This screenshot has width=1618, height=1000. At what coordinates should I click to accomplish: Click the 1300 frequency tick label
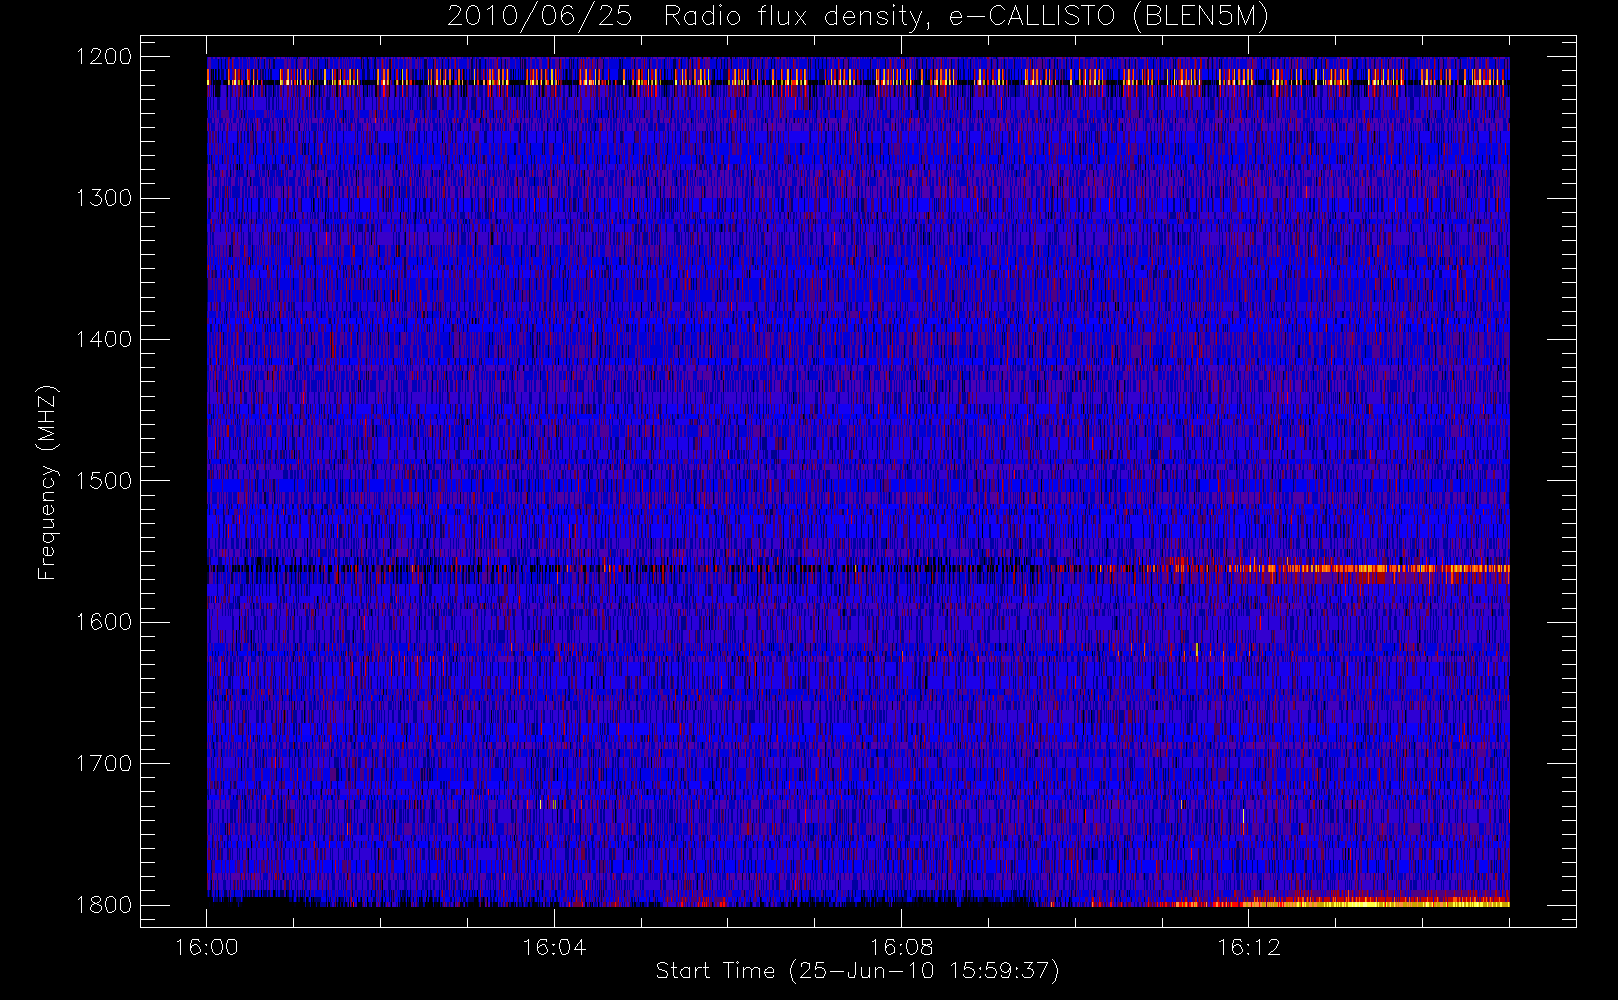coord(104,198)
